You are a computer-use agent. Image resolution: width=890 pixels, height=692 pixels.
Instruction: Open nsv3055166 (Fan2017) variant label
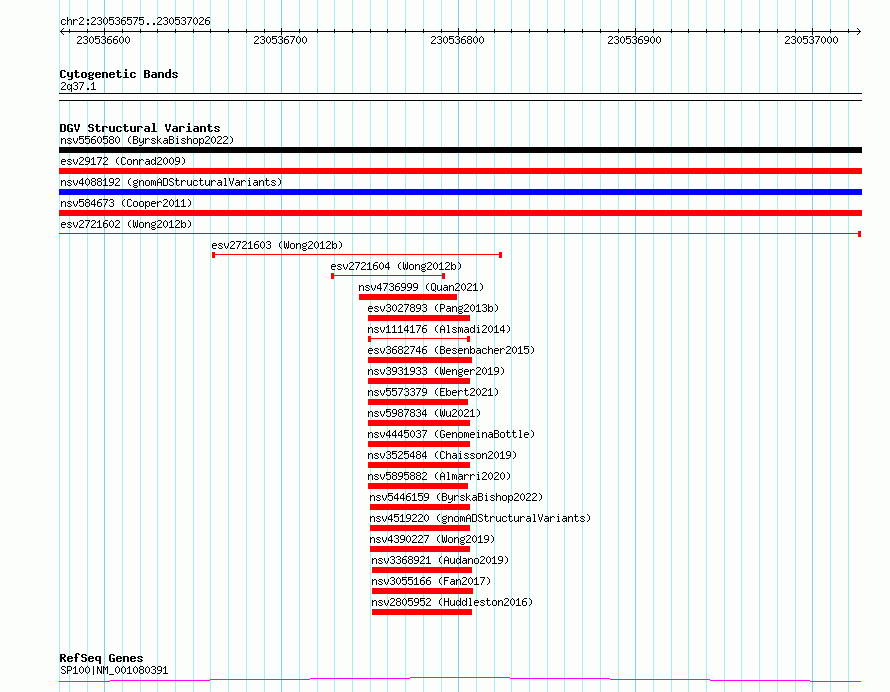point(431,581)
